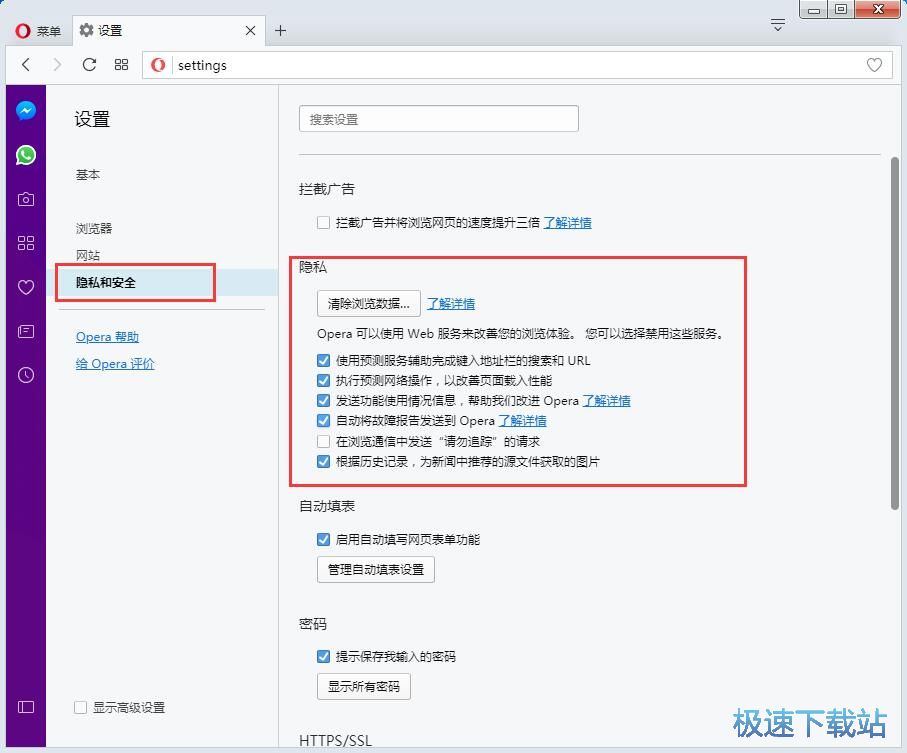
Task: Uncheck 提示保存我输入的密码
Action: click(323, 656)
